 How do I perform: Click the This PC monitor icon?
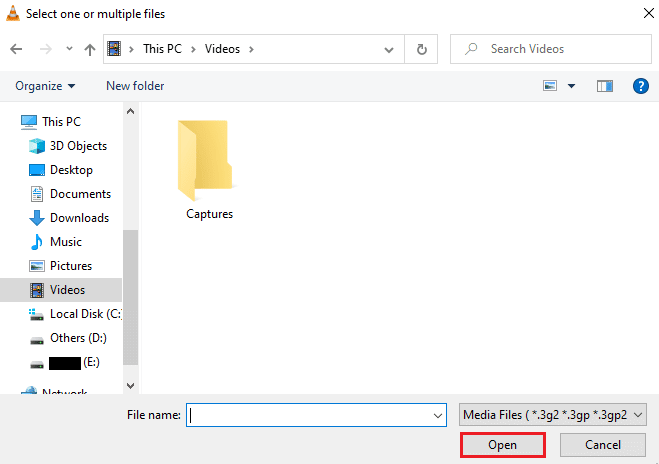coord(29,122)
